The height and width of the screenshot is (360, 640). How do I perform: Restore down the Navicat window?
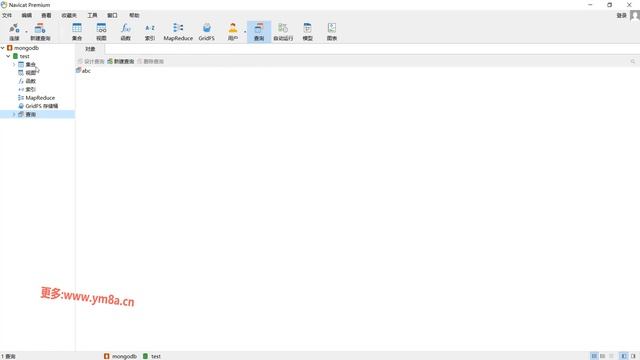(609, 5)
